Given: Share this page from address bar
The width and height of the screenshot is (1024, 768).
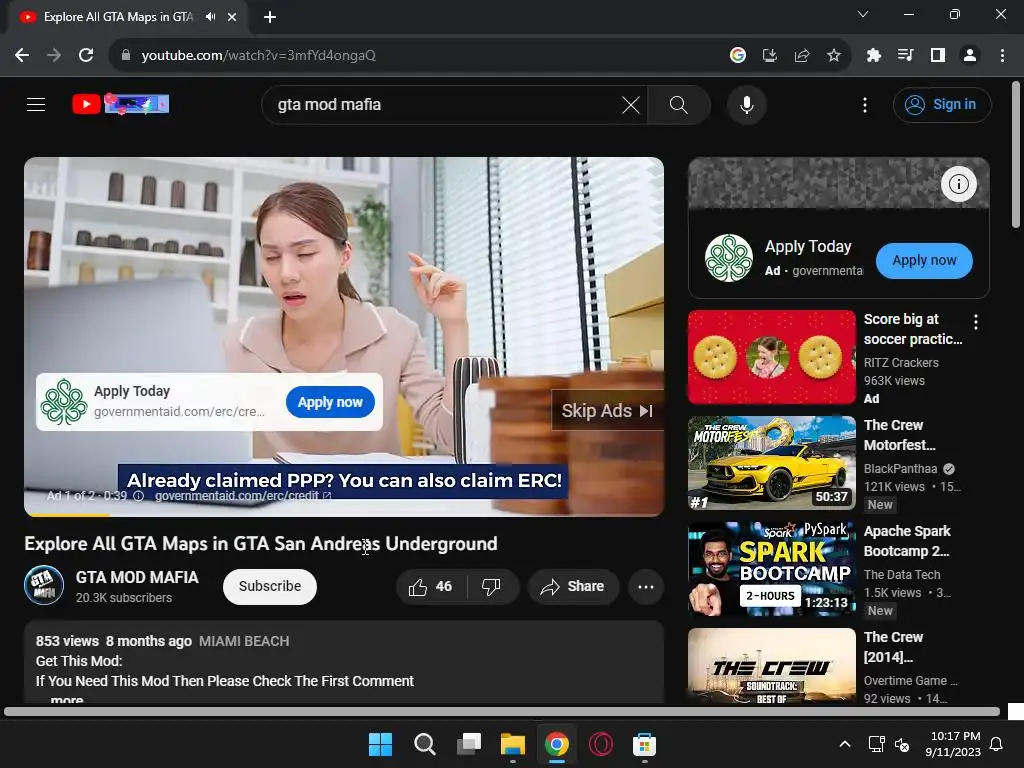Looking at the screenshot, I should point(802,56).
